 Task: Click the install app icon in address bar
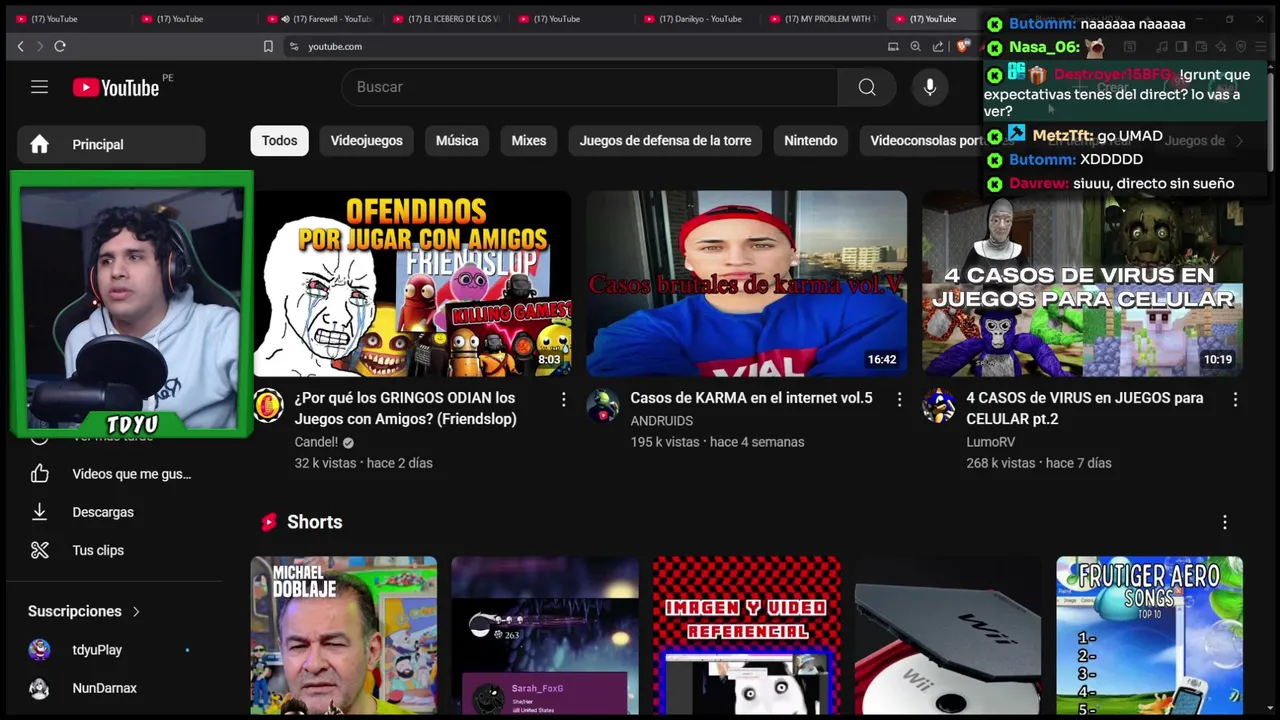point(893,46)
